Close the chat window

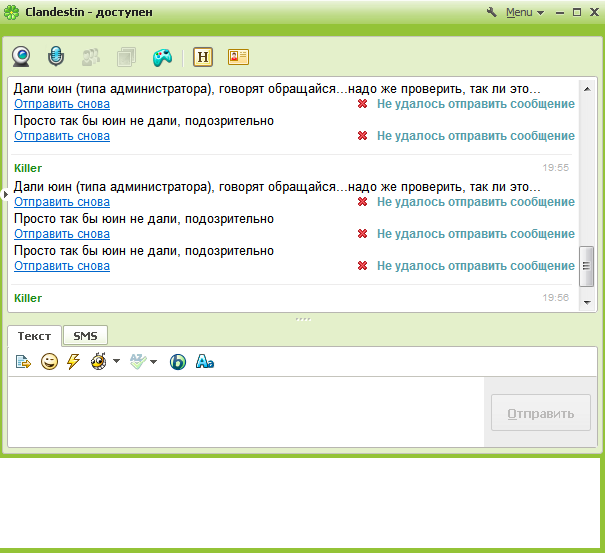pos(595,12)
